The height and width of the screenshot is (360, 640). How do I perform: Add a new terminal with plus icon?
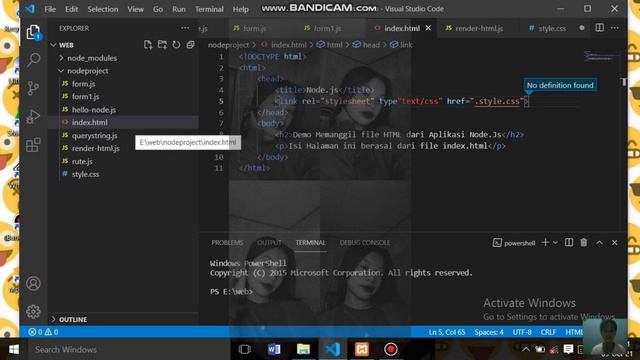tap(545, 242)
